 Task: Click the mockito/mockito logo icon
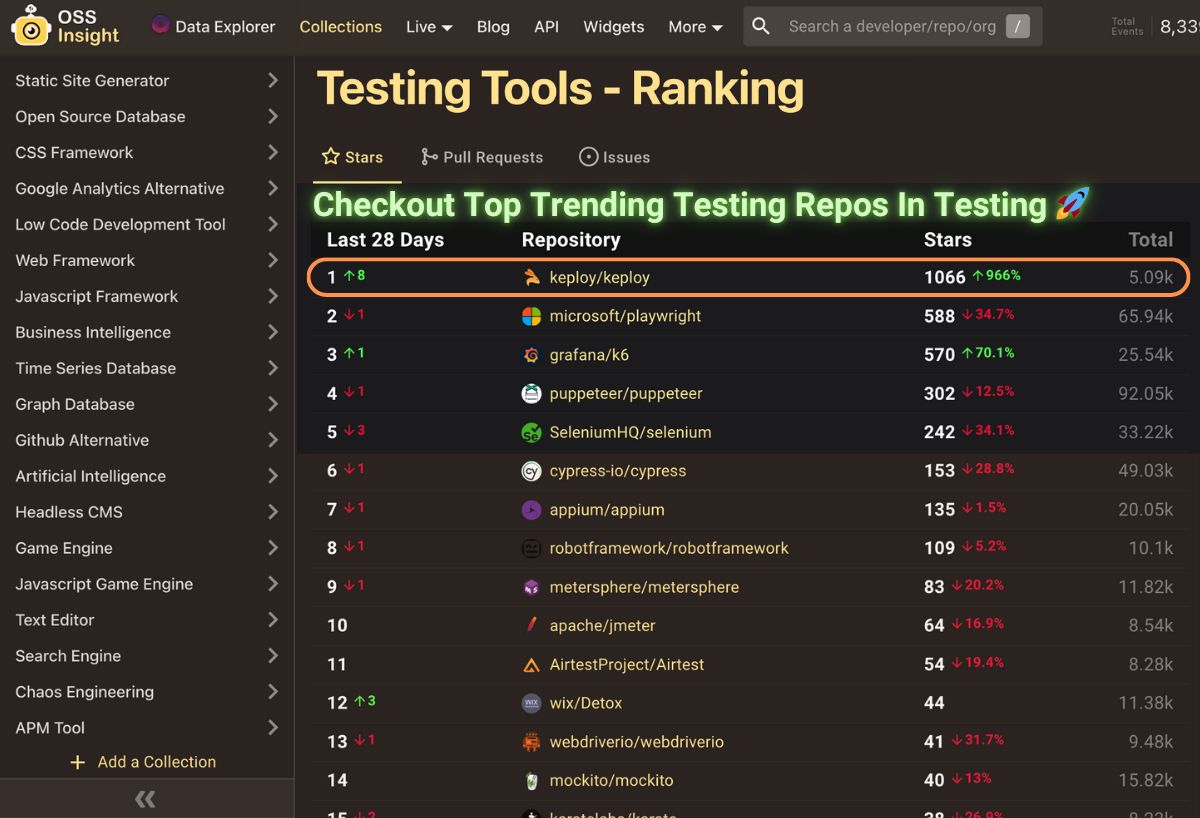[x=532, y=781]
